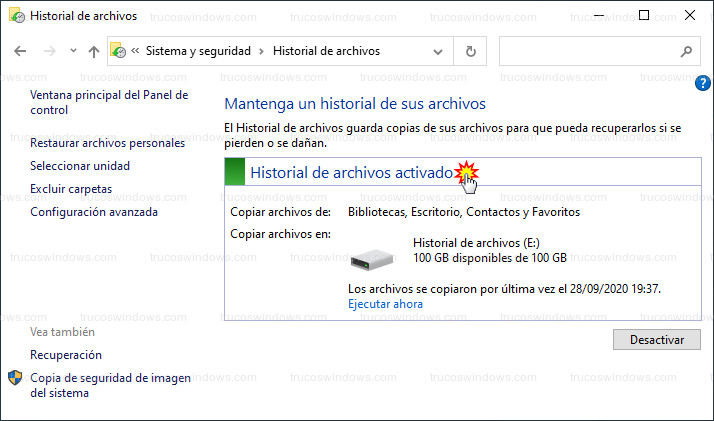The width and height of the screenshot is (714, 421).
Task: Open help with the question mark icon
Action: (703, 85)
